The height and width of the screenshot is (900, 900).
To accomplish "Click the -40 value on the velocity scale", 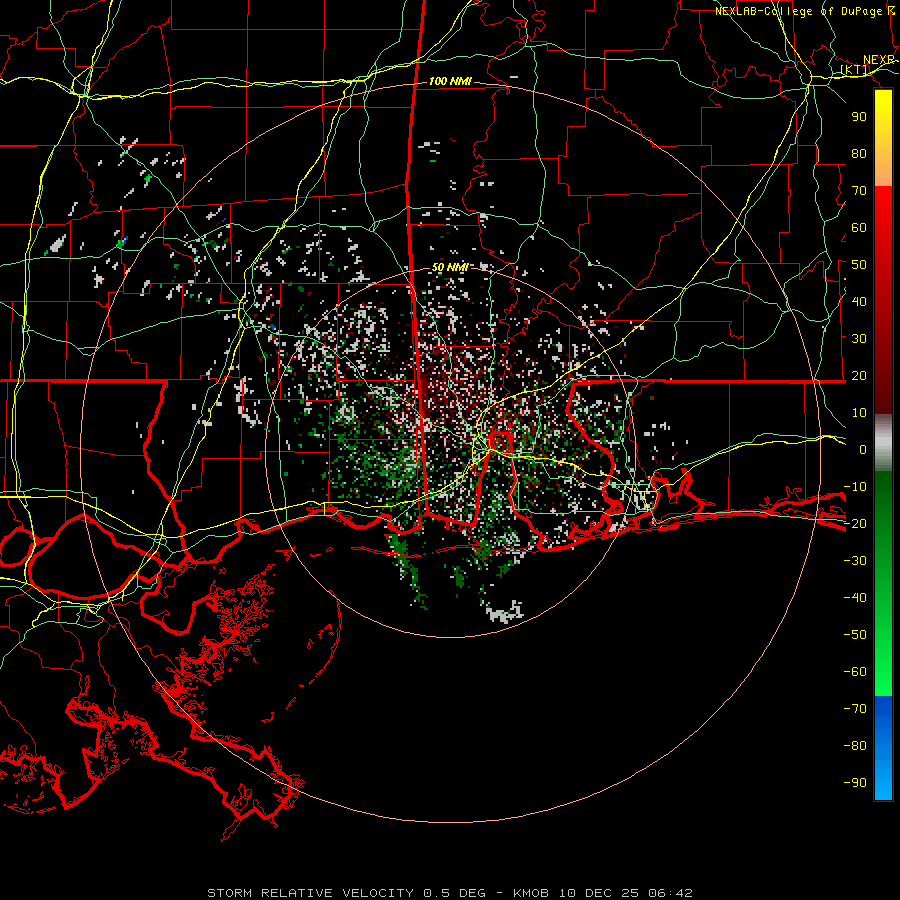I will 855,598.
